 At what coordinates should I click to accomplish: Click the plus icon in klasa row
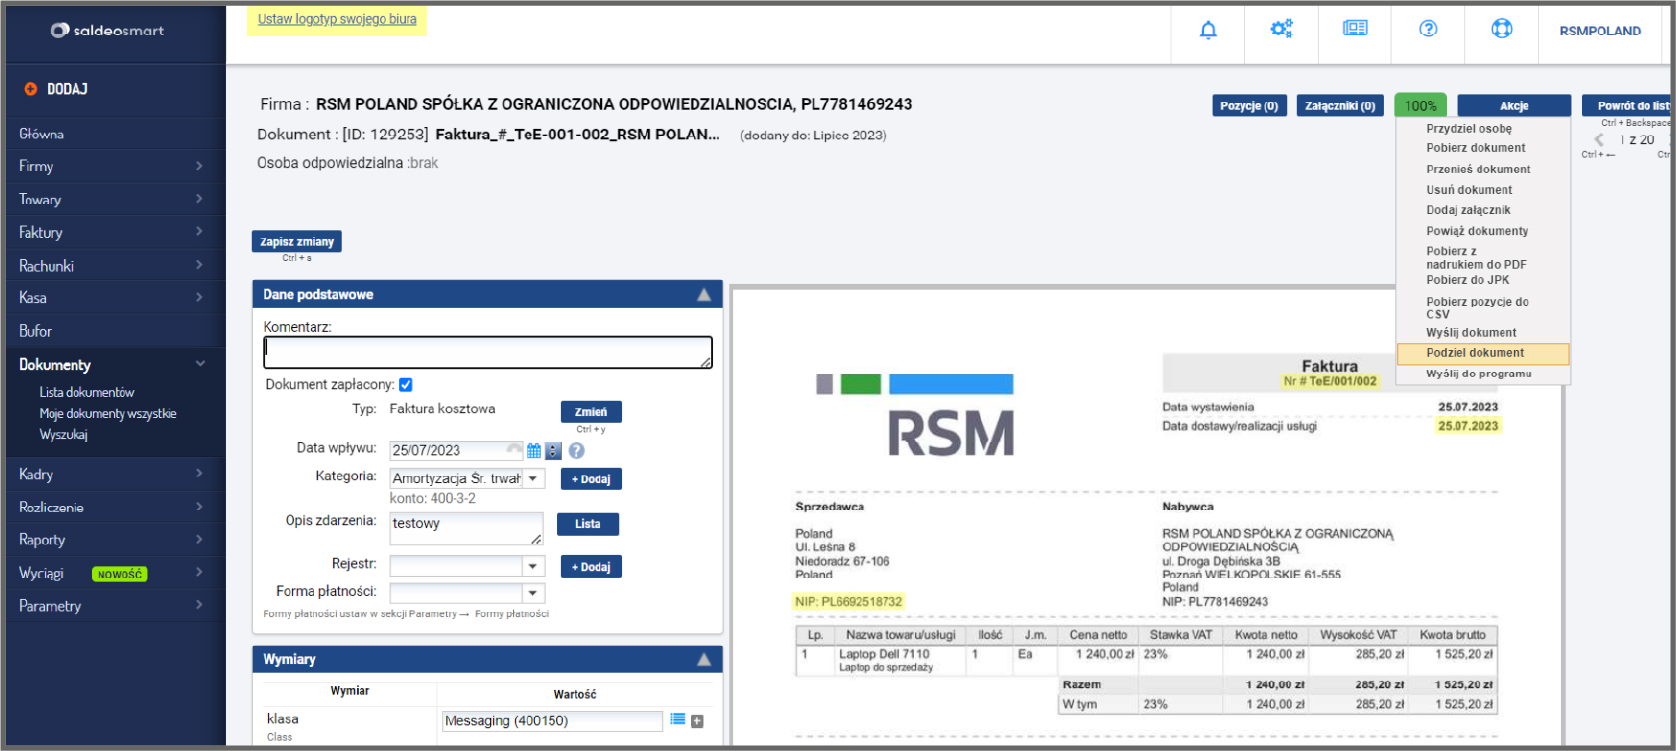coord(697,721)
